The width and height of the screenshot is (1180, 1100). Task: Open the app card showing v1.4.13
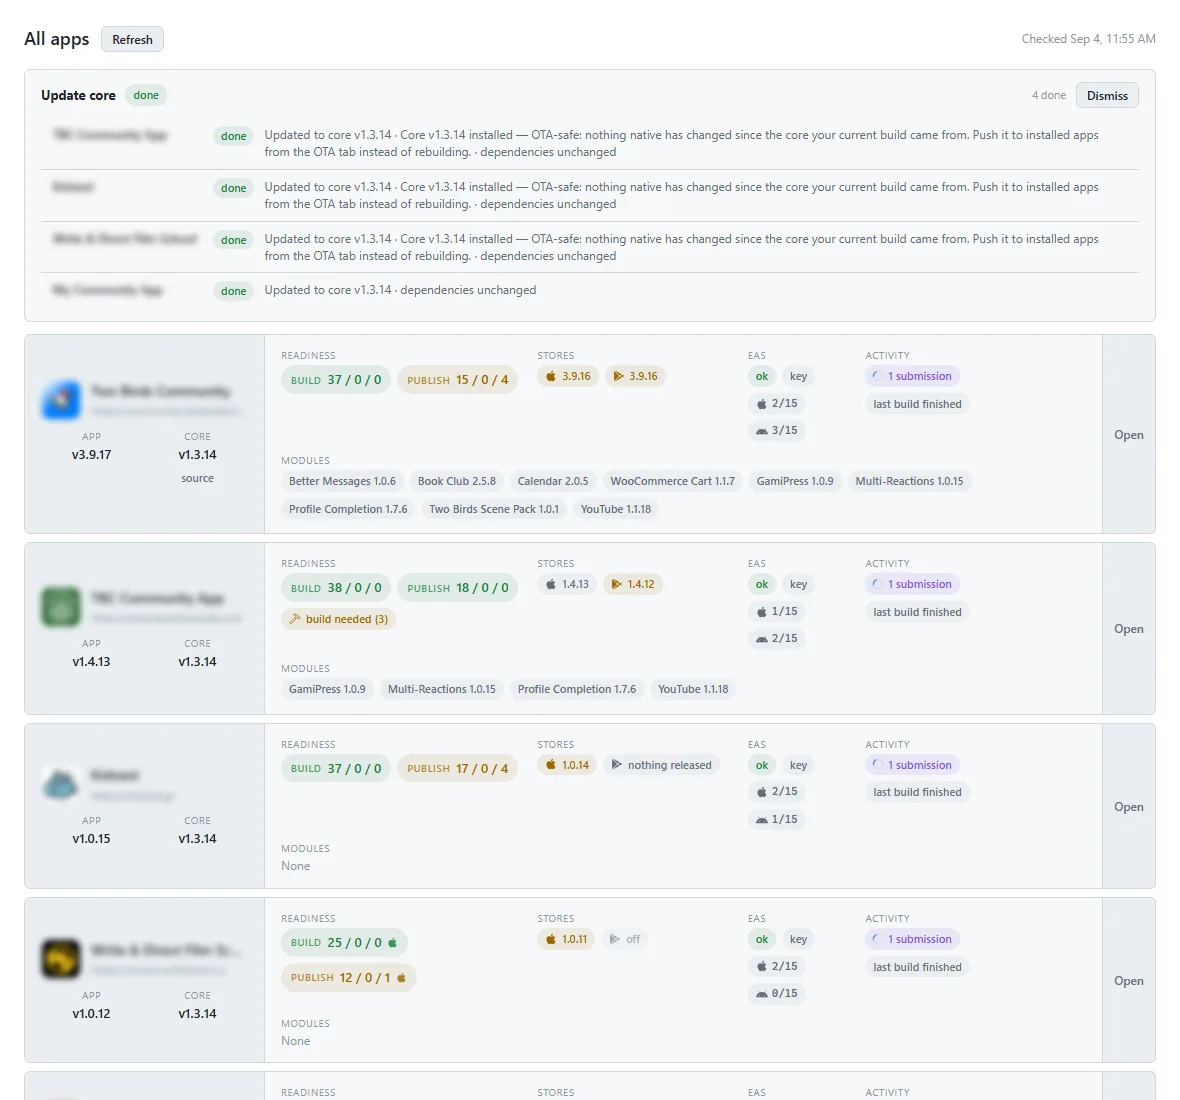coord(1129,629)
